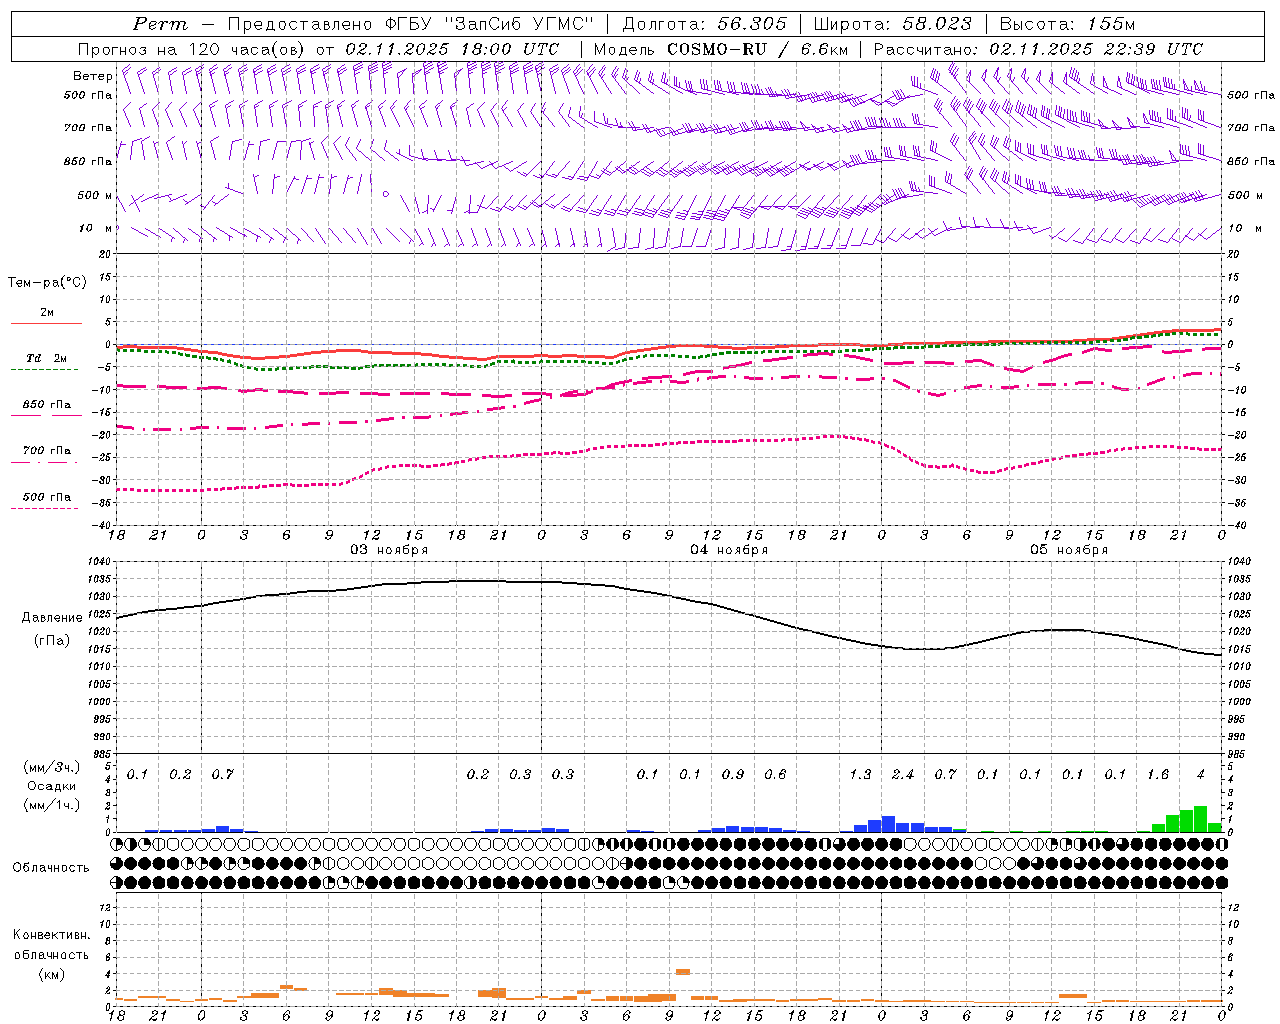Click the "(мм/3ч.)" precipitation unit label
This screenshot has height=1024, width=1280.
tap(52, 767)
